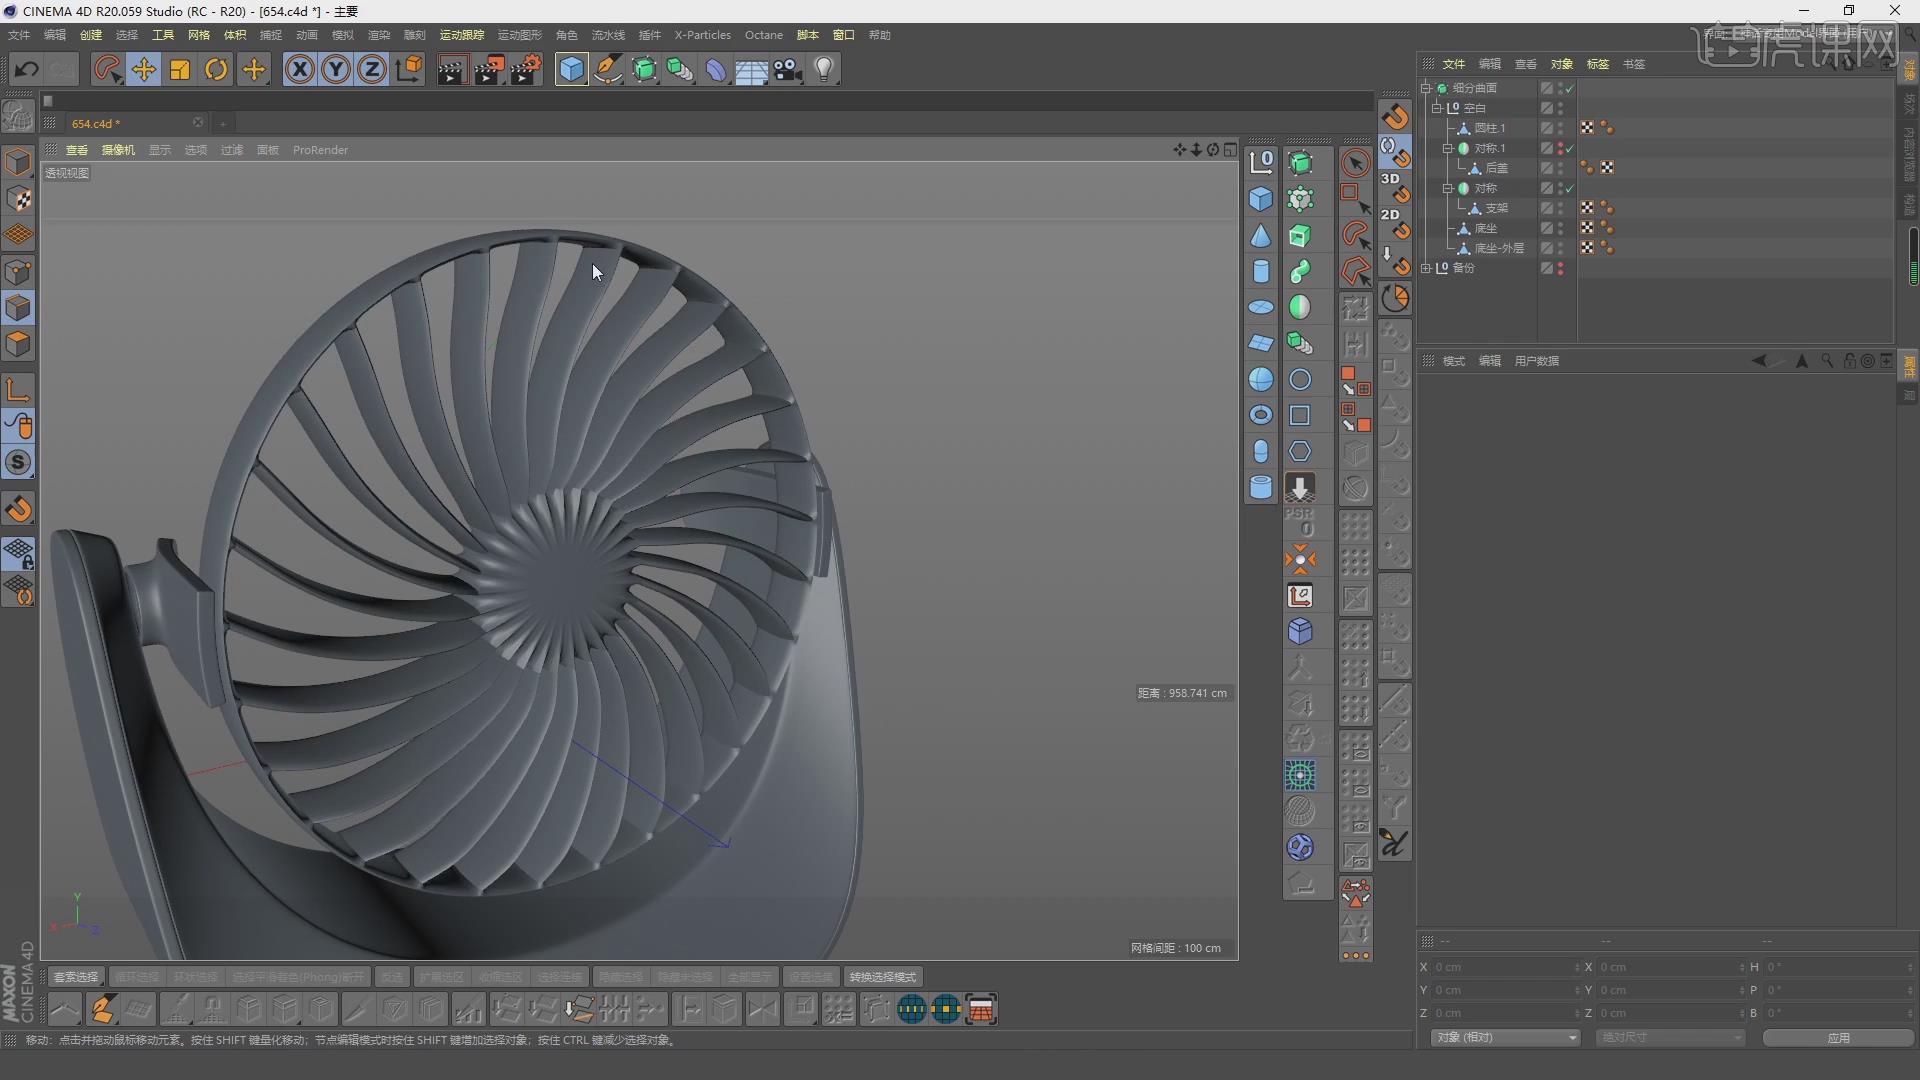This screenshot has height=1080, width=1920.
Task: Collapse the 细分曲面 hierarchy in Object Manager
Action: (1426, 88)
